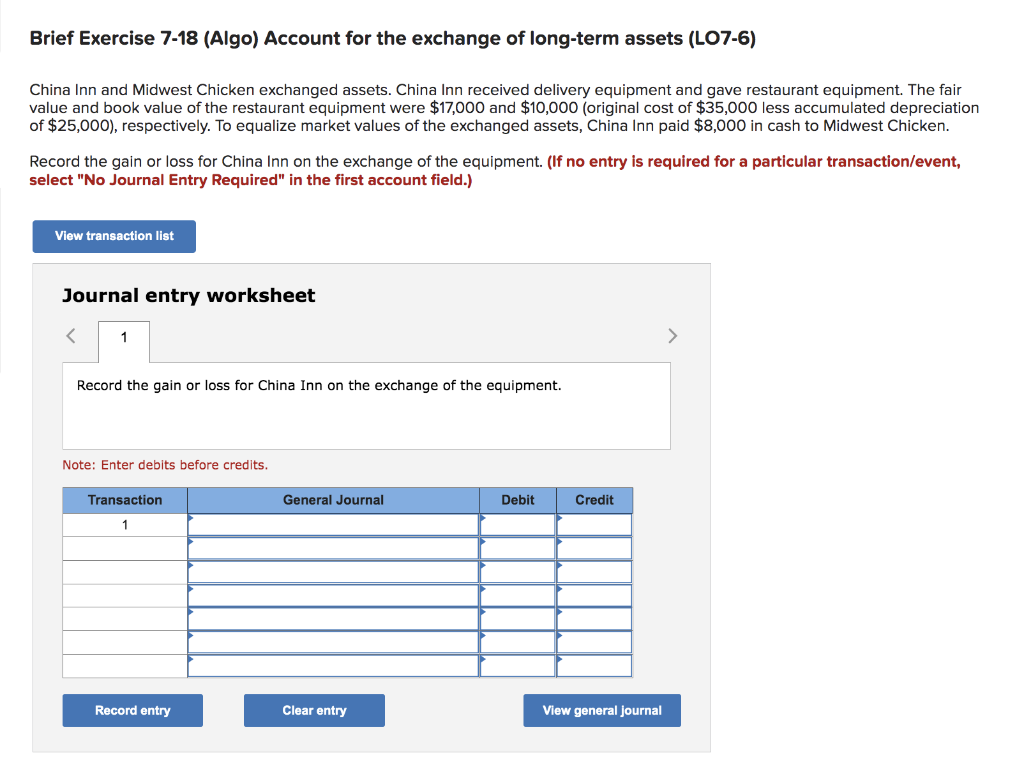Open the general journal via View general journal

pyautogui.click(x=601, y=710)
